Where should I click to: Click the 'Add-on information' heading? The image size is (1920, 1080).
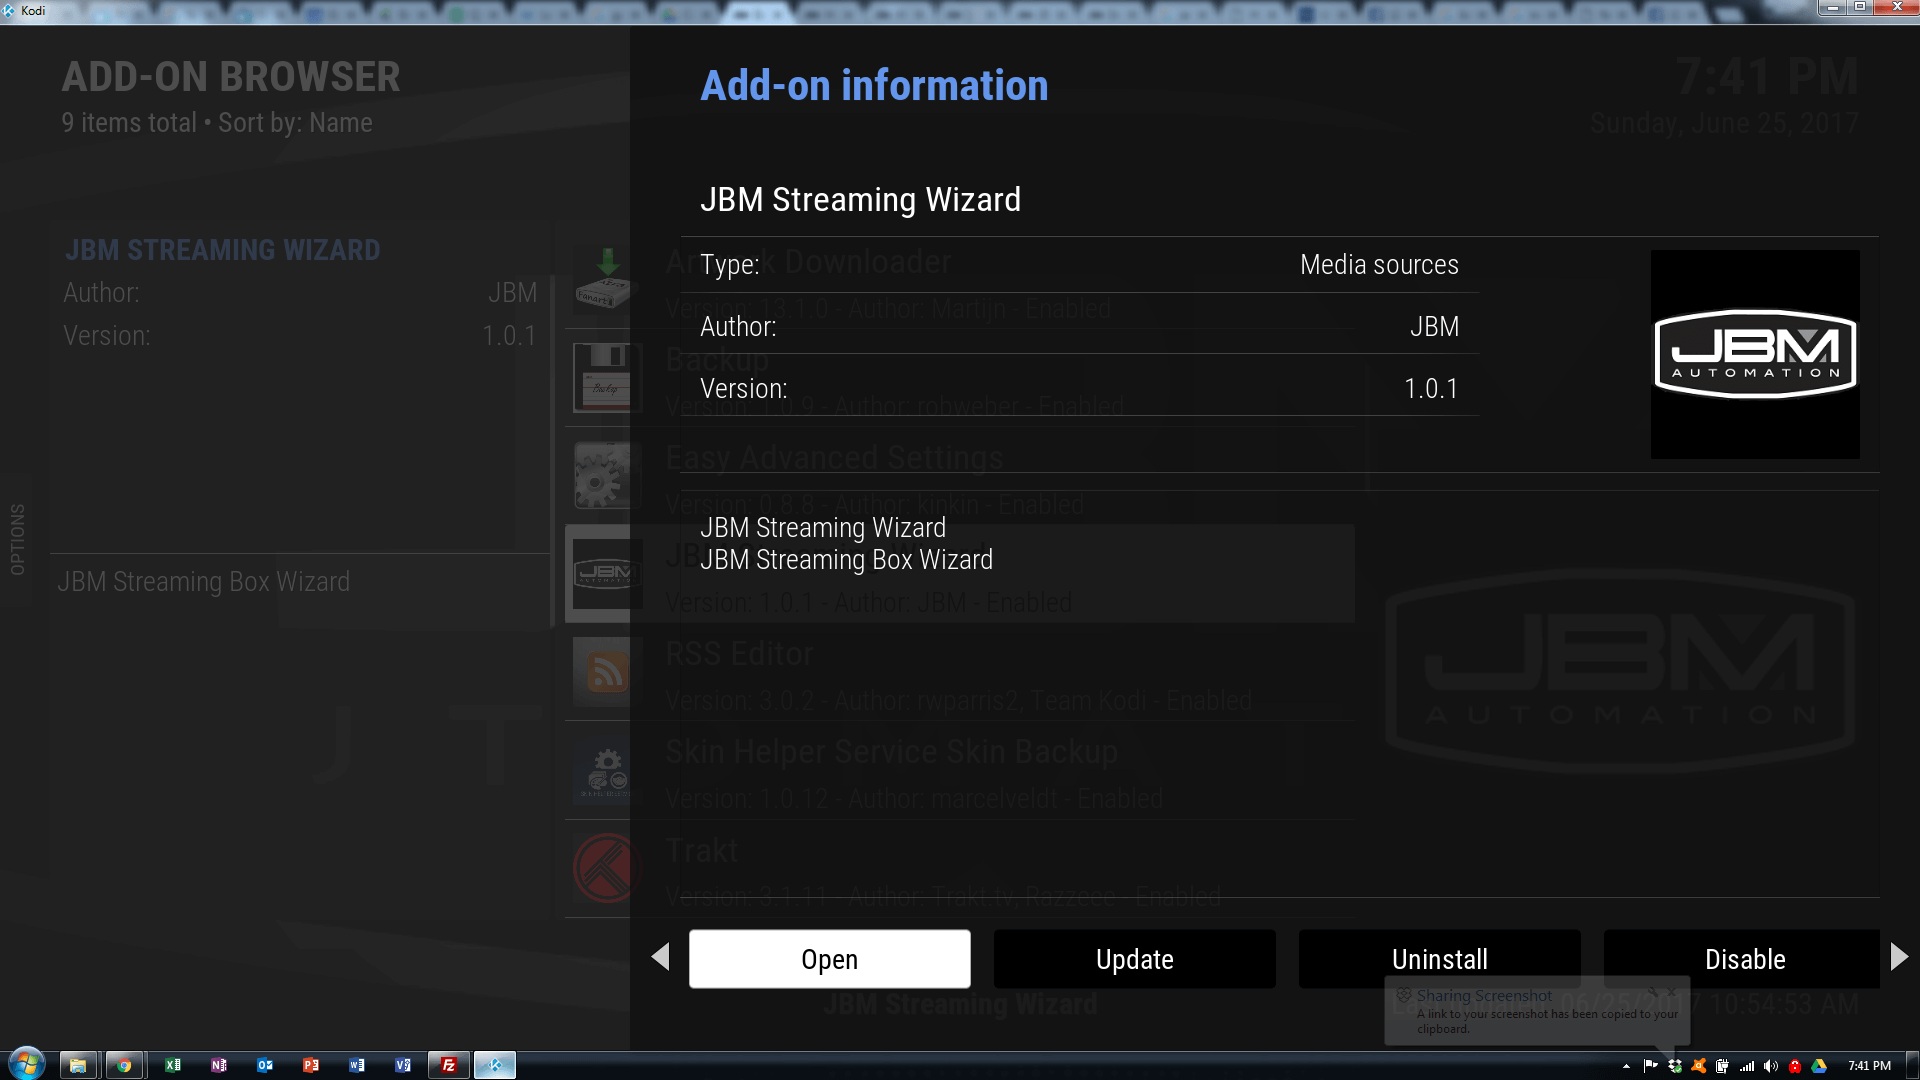pos(874,86)
